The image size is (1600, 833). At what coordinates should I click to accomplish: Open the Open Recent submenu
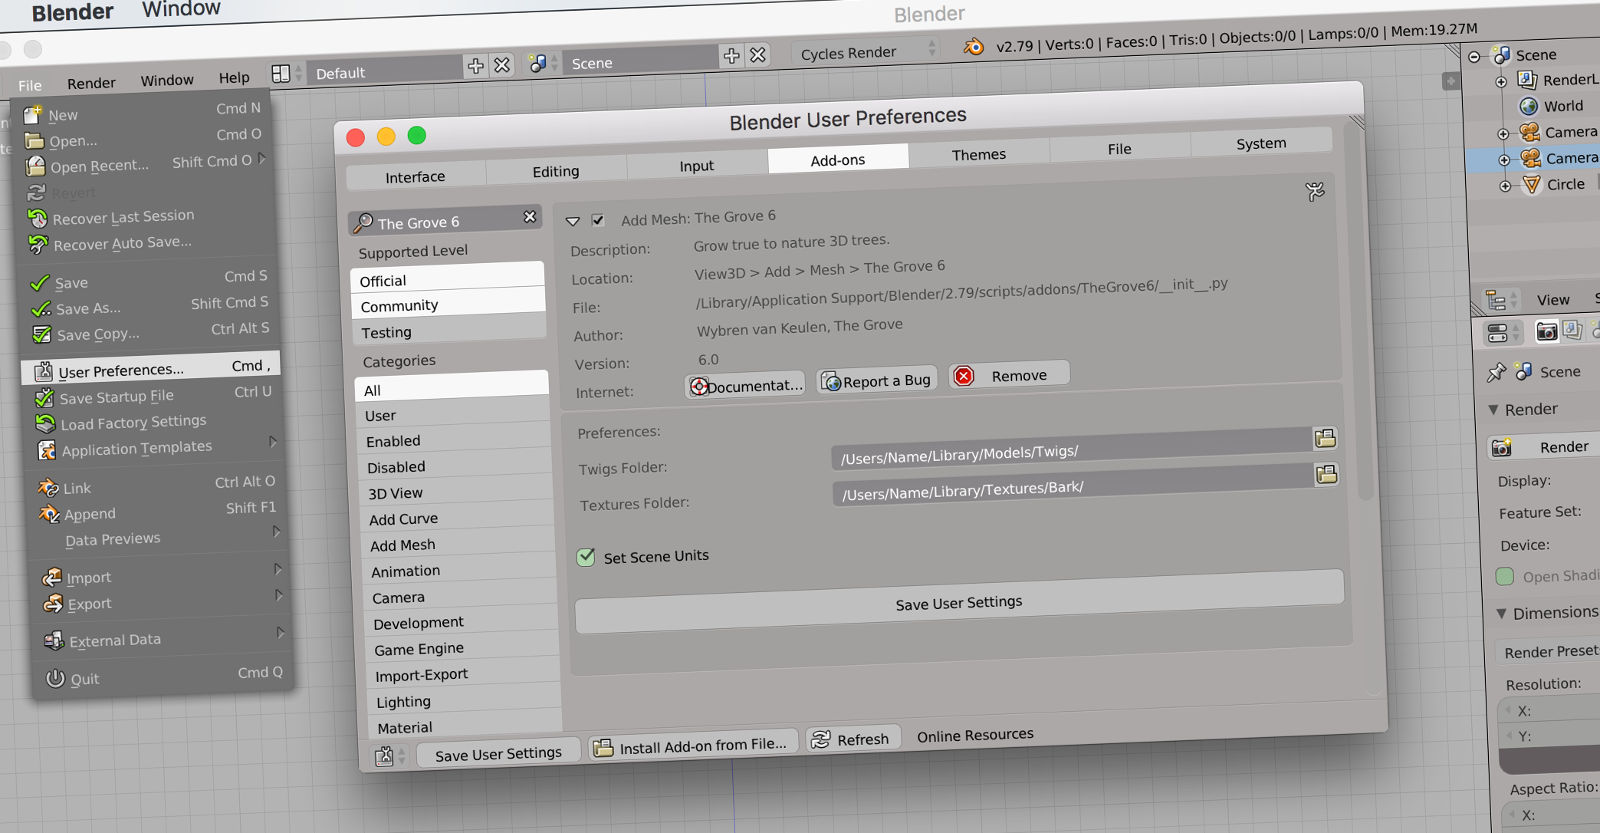click(x=145, y=163)
